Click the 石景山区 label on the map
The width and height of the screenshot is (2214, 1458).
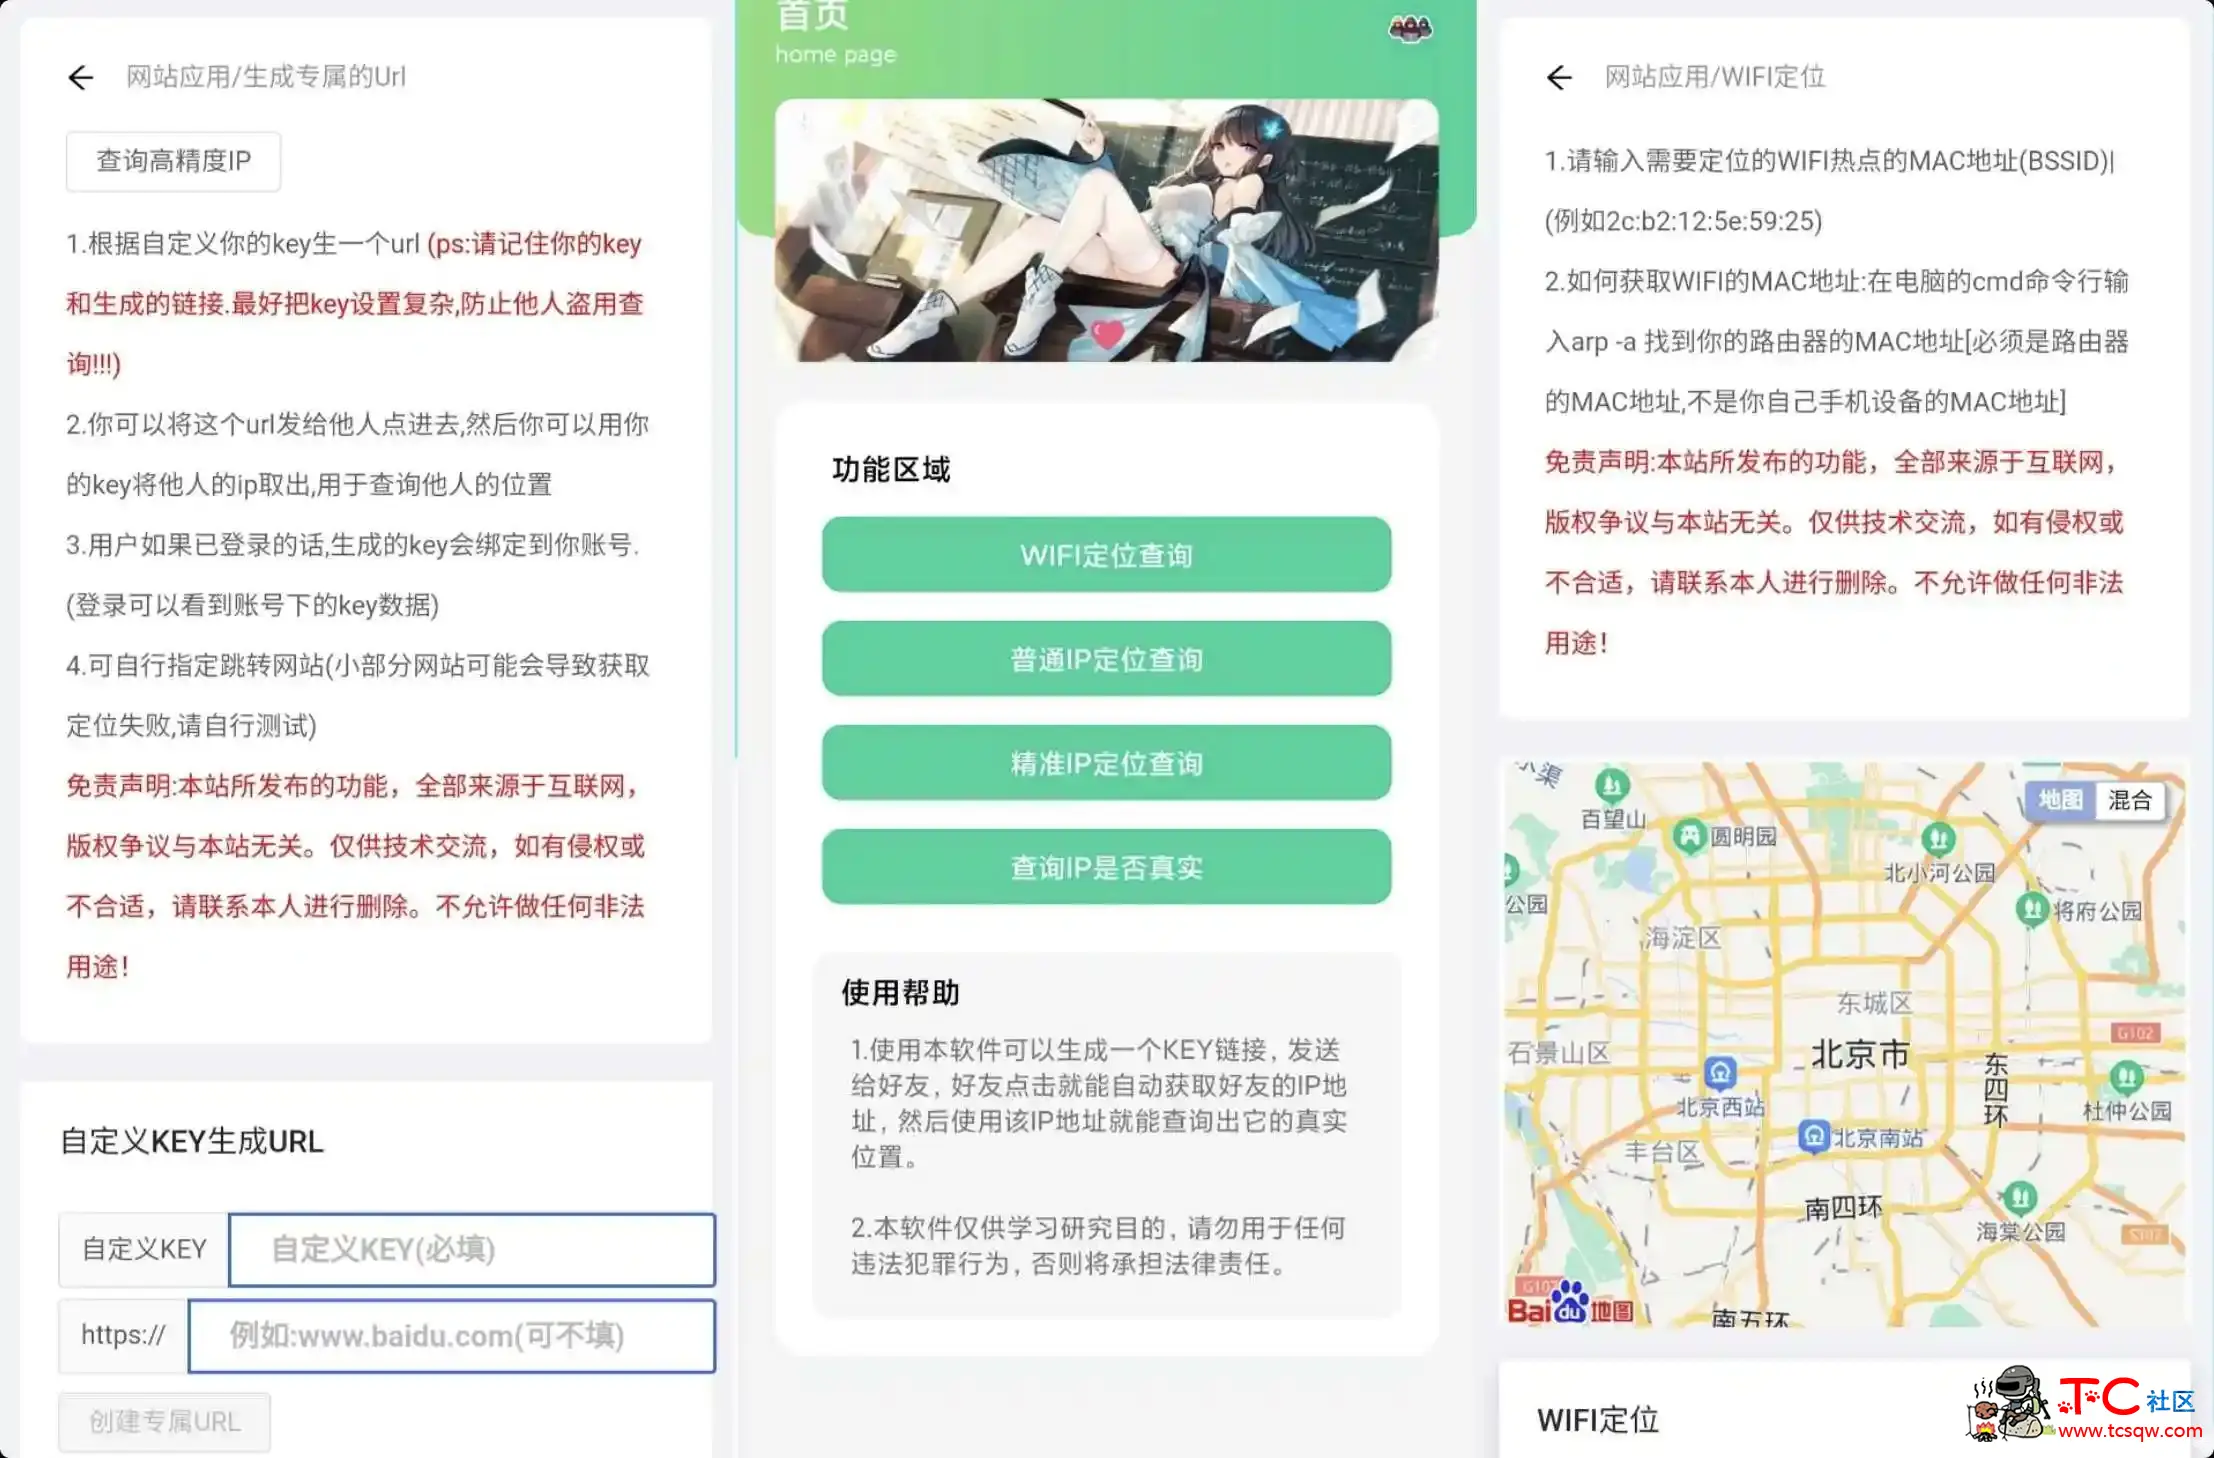coord(1559,1052)
